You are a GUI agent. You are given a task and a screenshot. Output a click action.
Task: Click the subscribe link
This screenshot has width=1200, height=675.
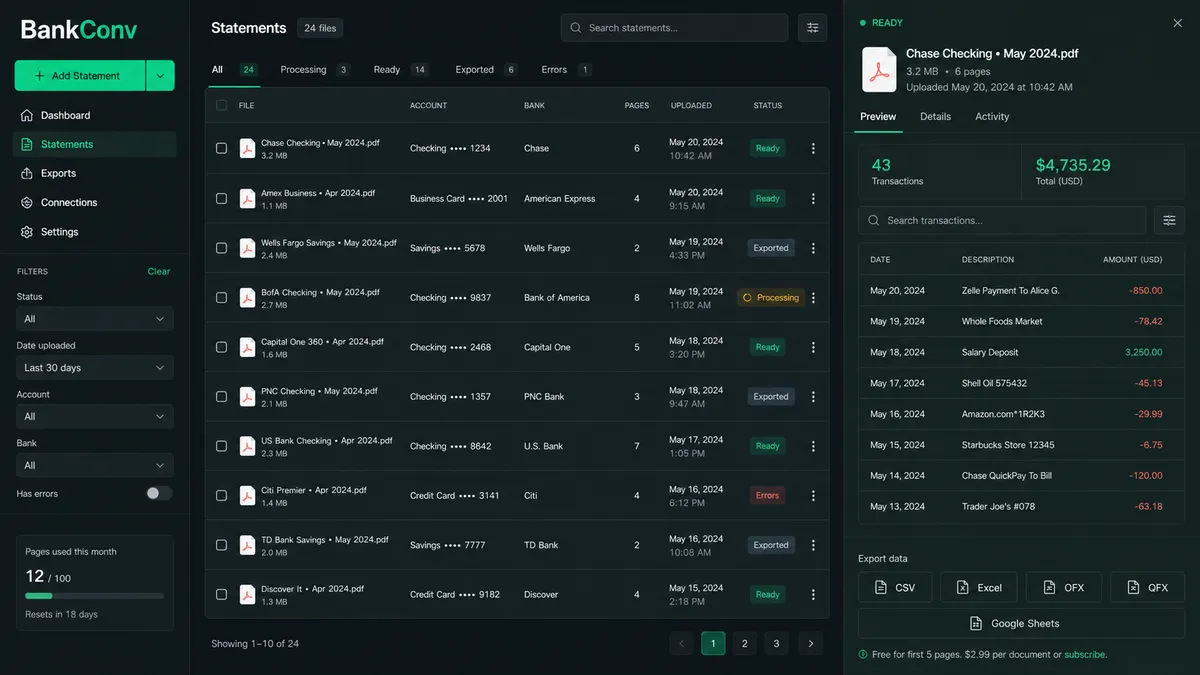[x=1085, y=655]
